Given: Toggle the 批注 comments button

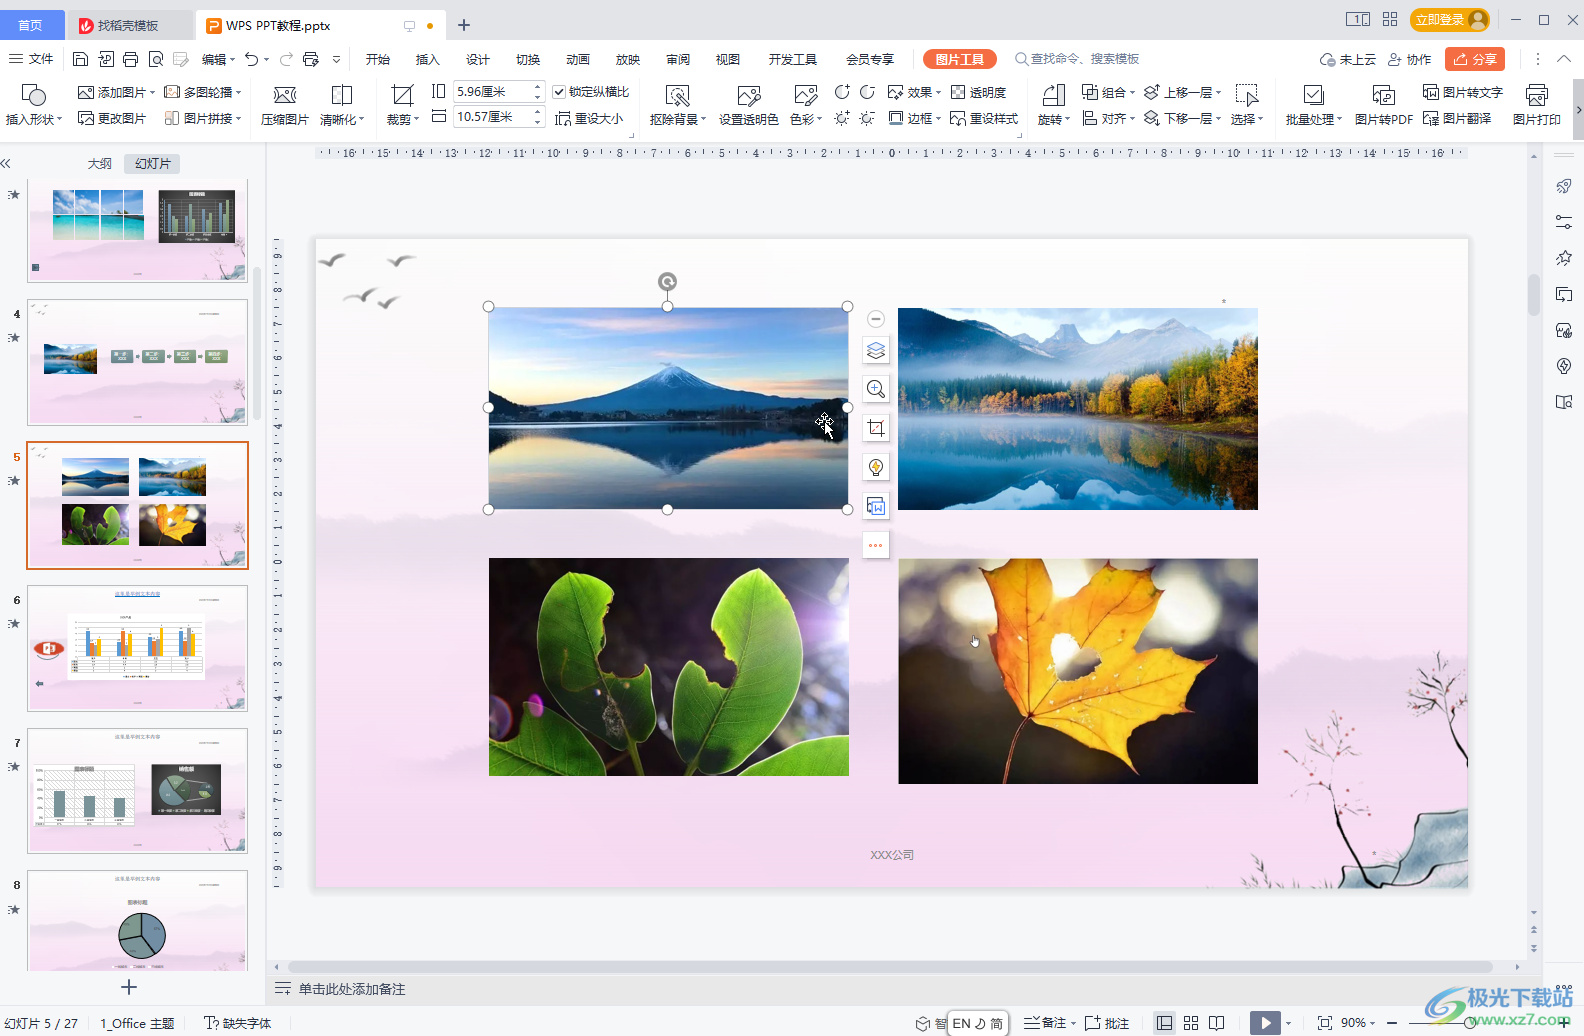Looking at the screenshot, I should tap(1107, 1023).
